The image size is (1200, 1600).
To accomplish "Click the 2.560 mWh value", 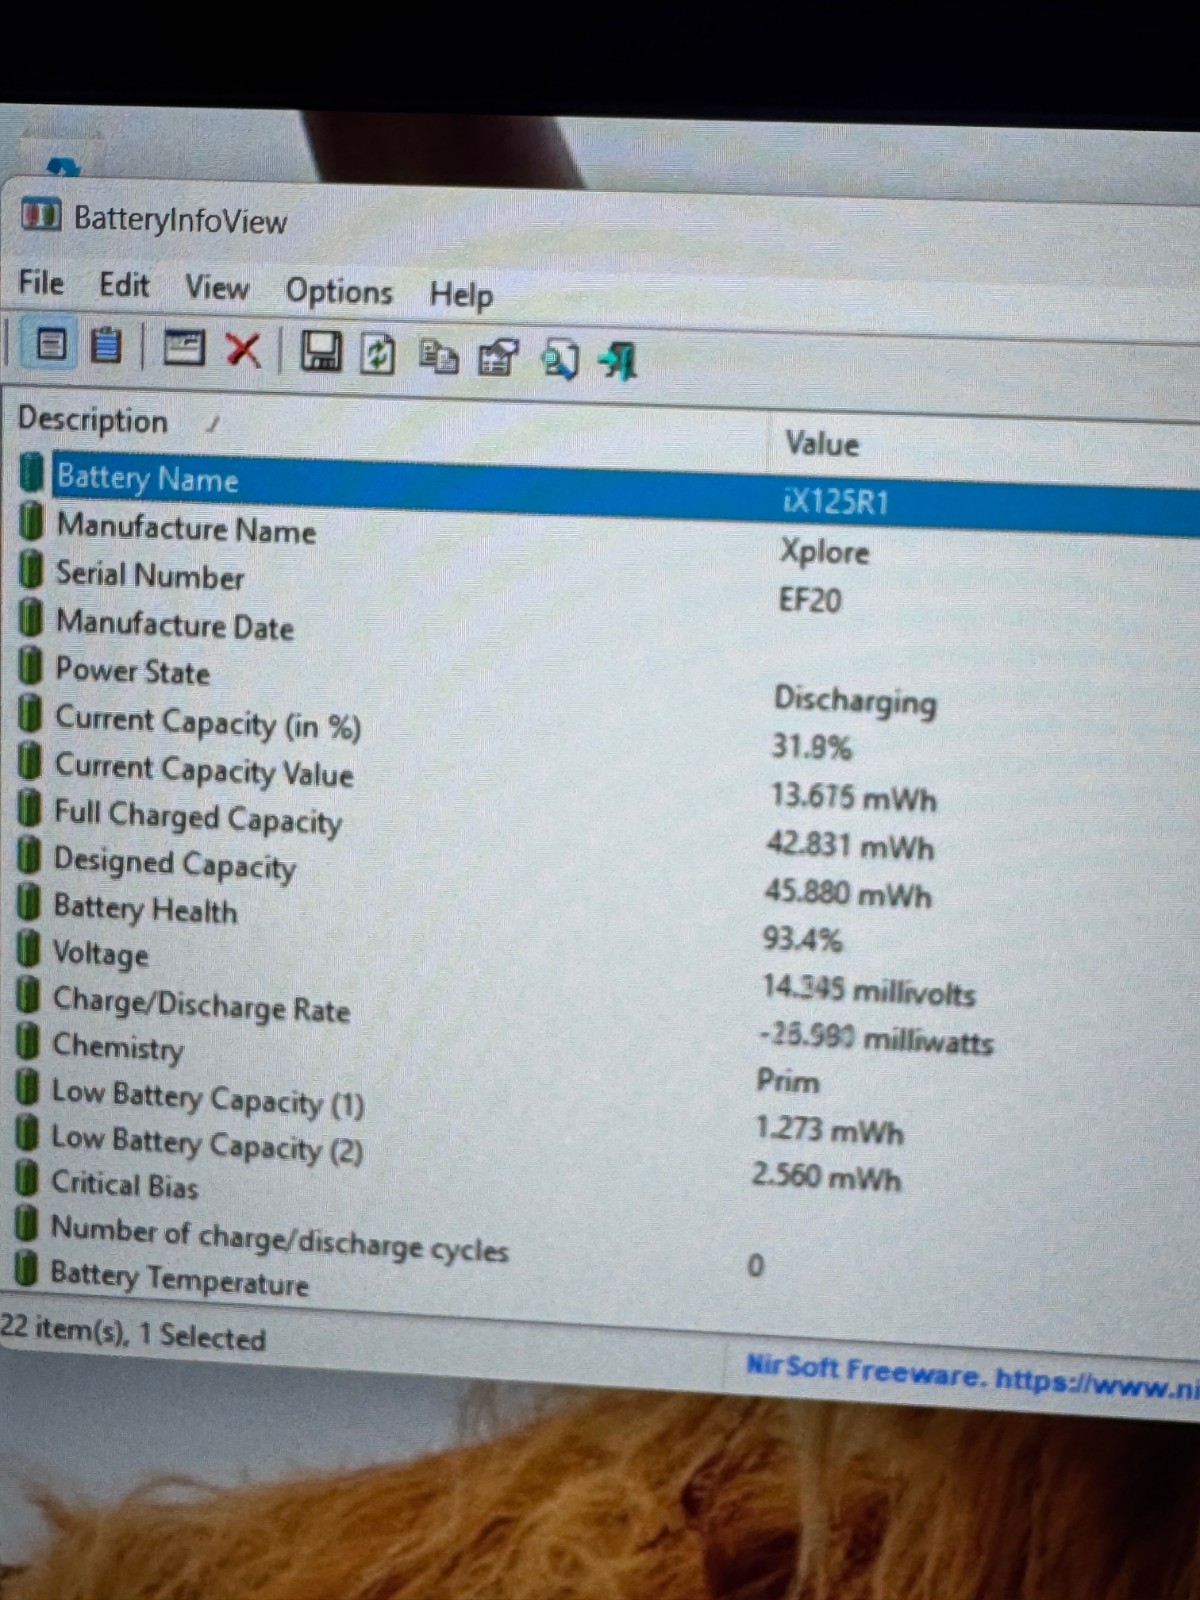I will point(826,1176).
